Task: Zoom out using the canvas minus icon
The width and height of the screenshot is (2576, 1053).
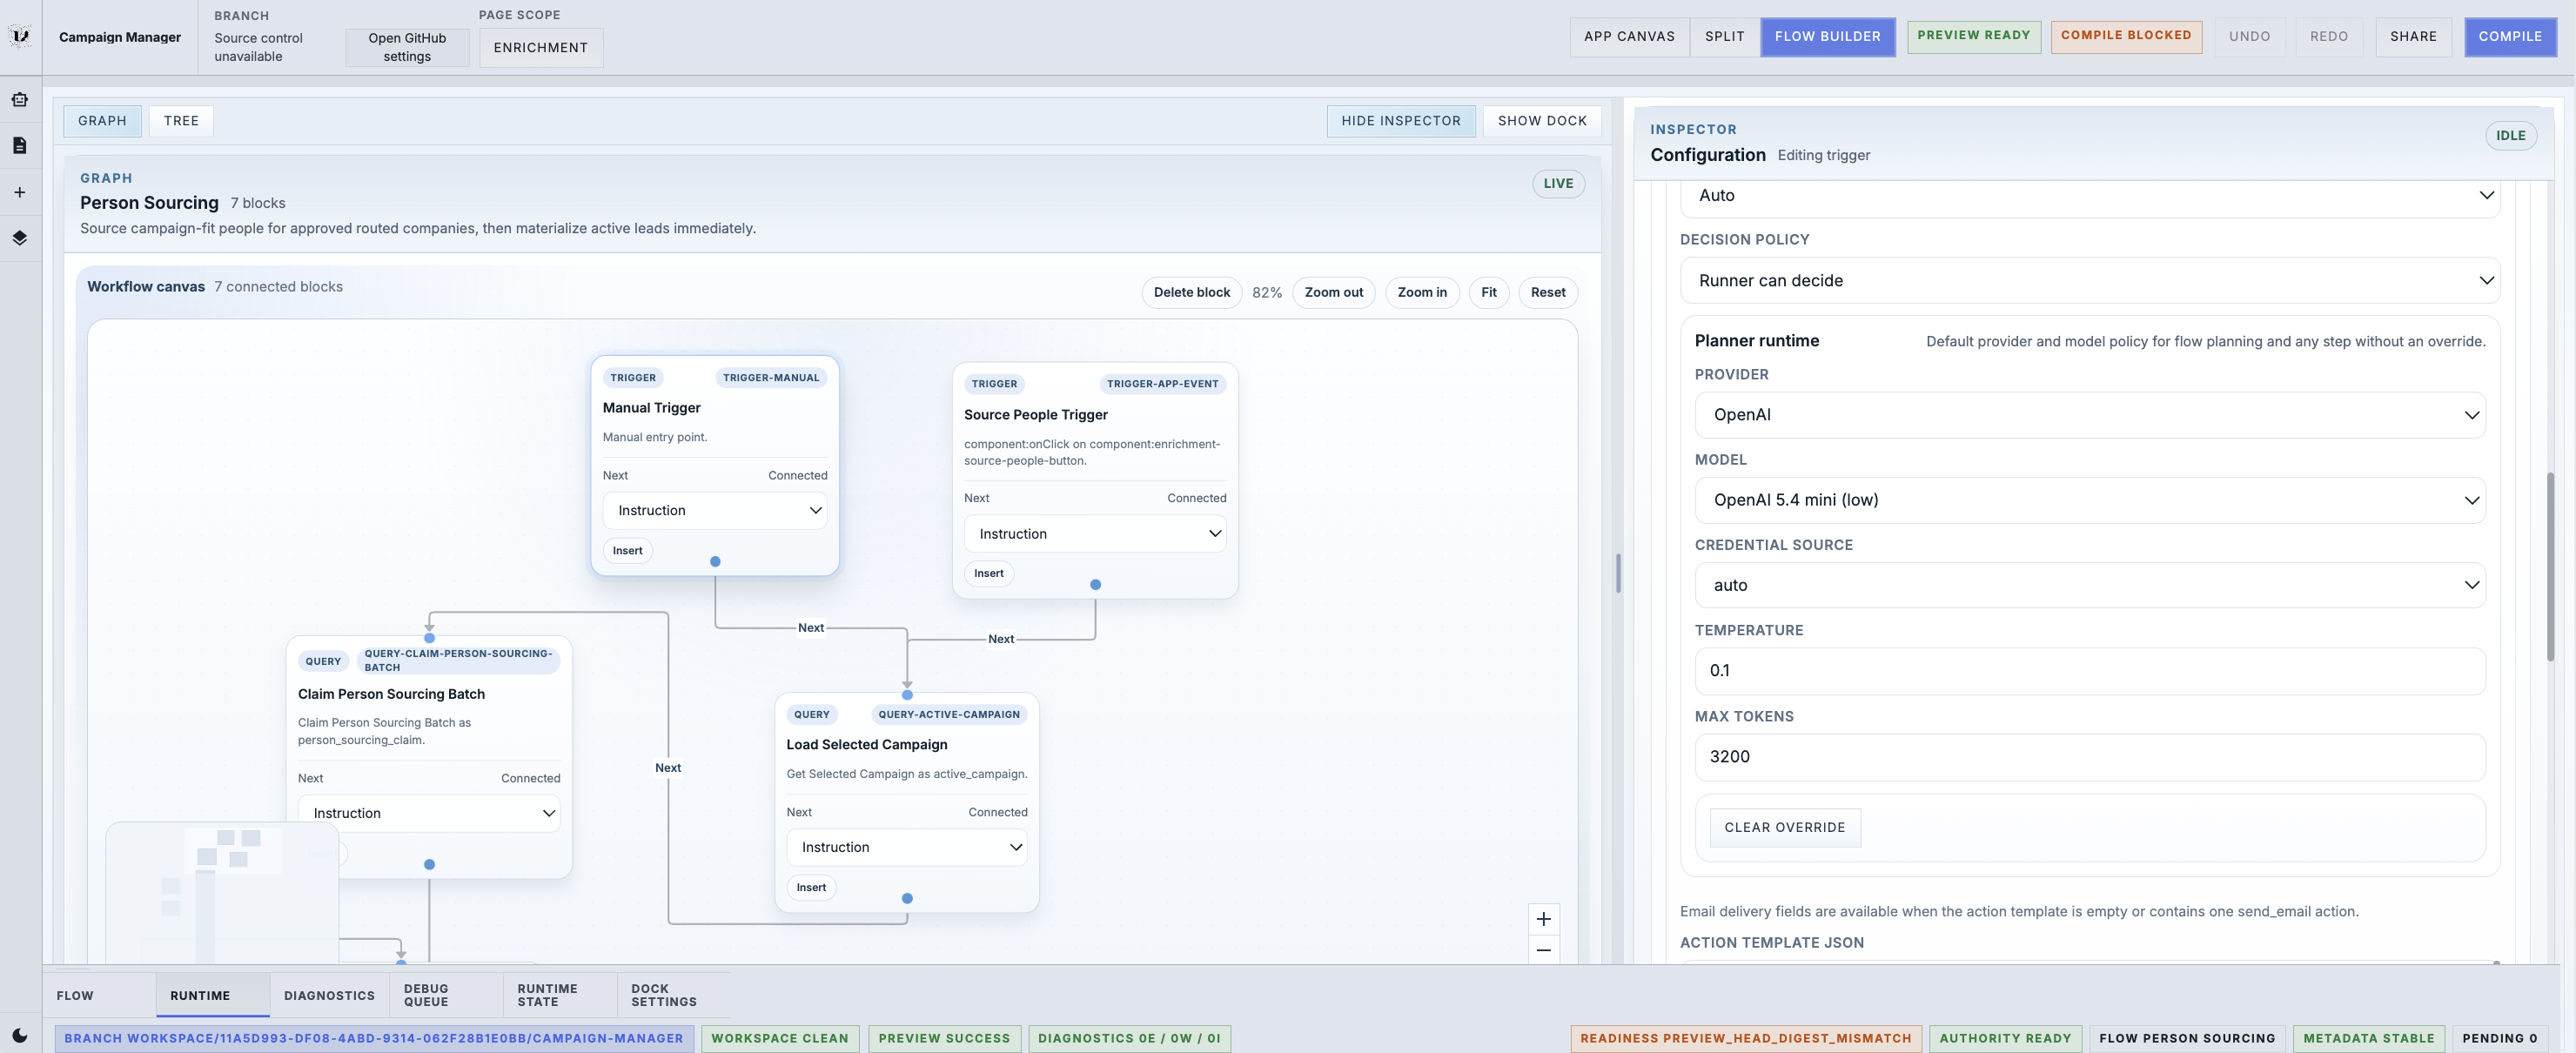Action: pos(1543,951)
